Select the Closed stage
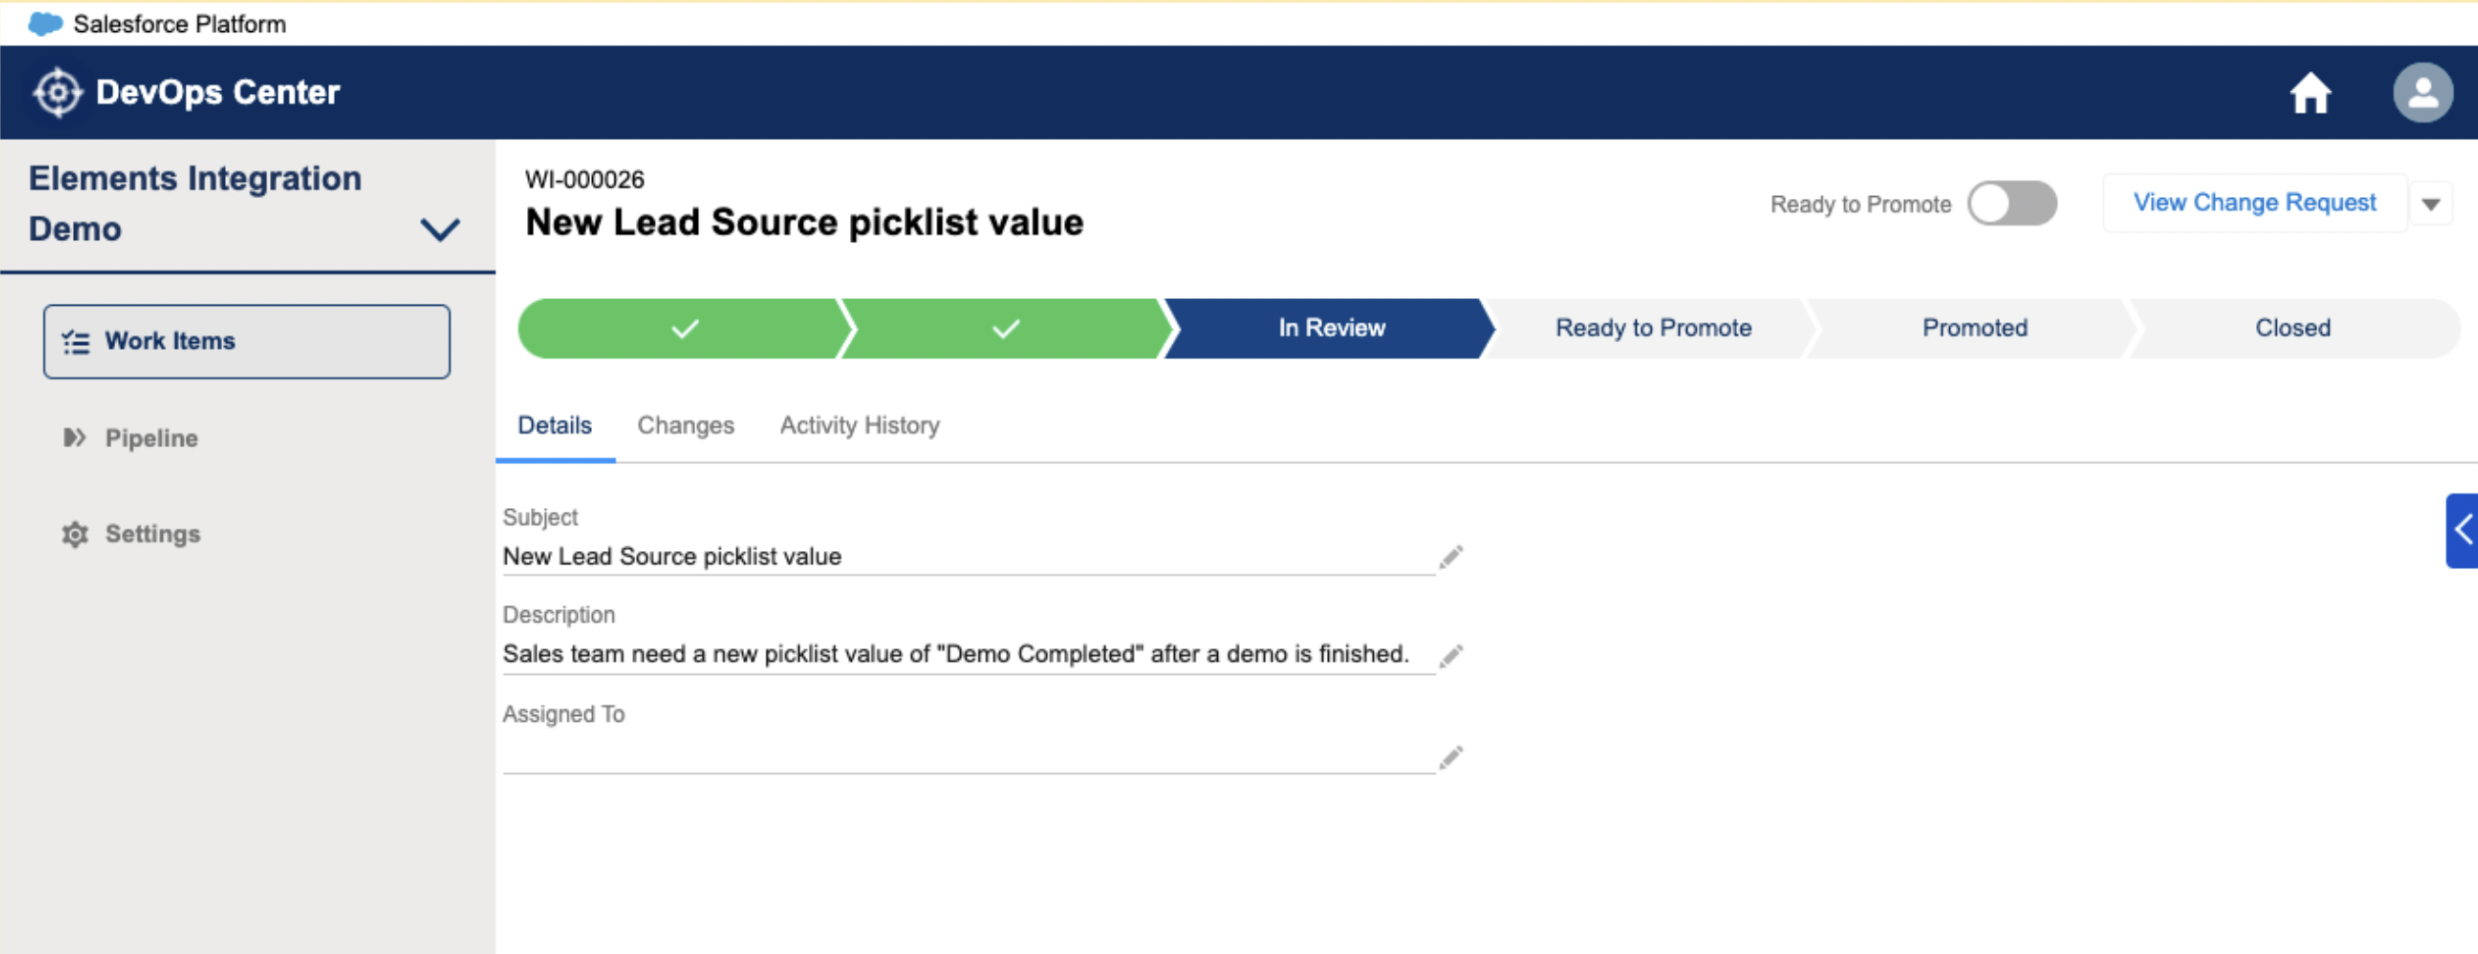Screen dimensions: 2478x954 [x=2293, y=328]
